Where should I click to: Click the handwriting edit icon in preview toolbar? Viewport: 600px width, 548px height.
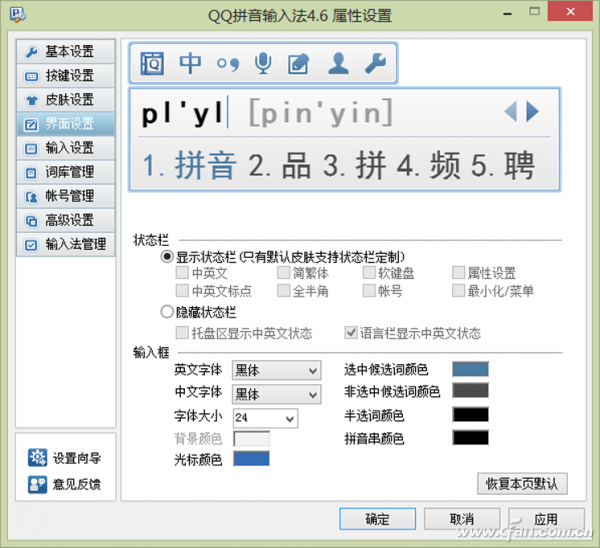pos(298,64)
